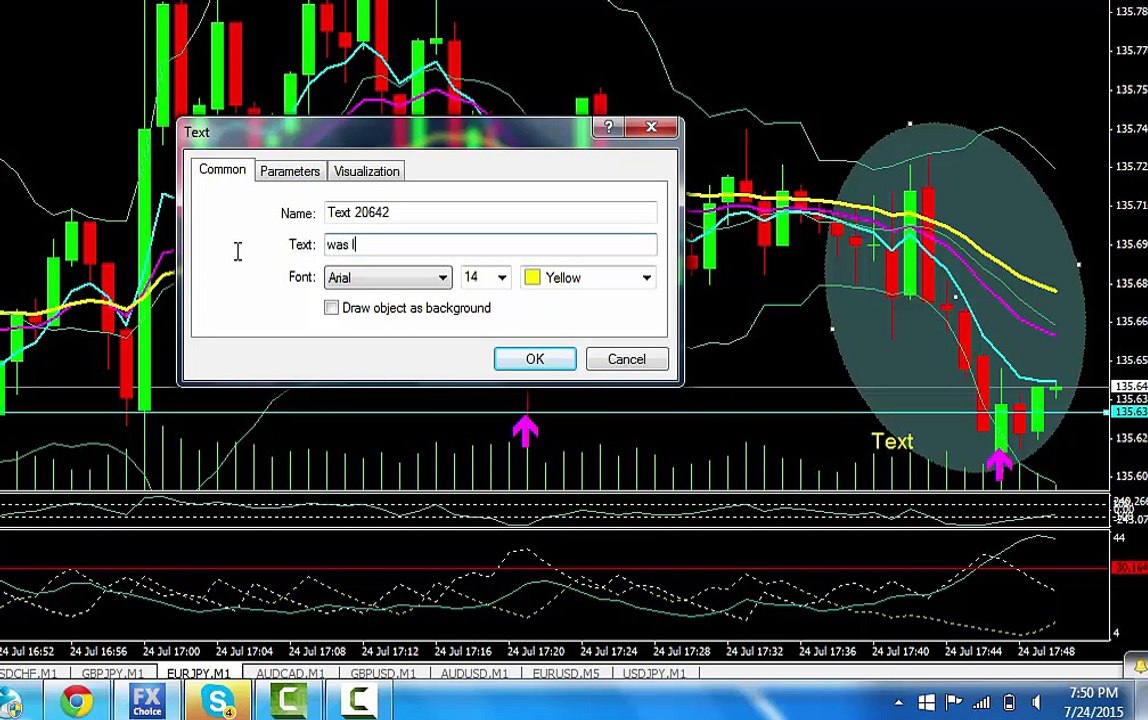Click the 135.64 price label on axis
Viewport: 1148px width, 720px height.
(x=1130, y=385)
